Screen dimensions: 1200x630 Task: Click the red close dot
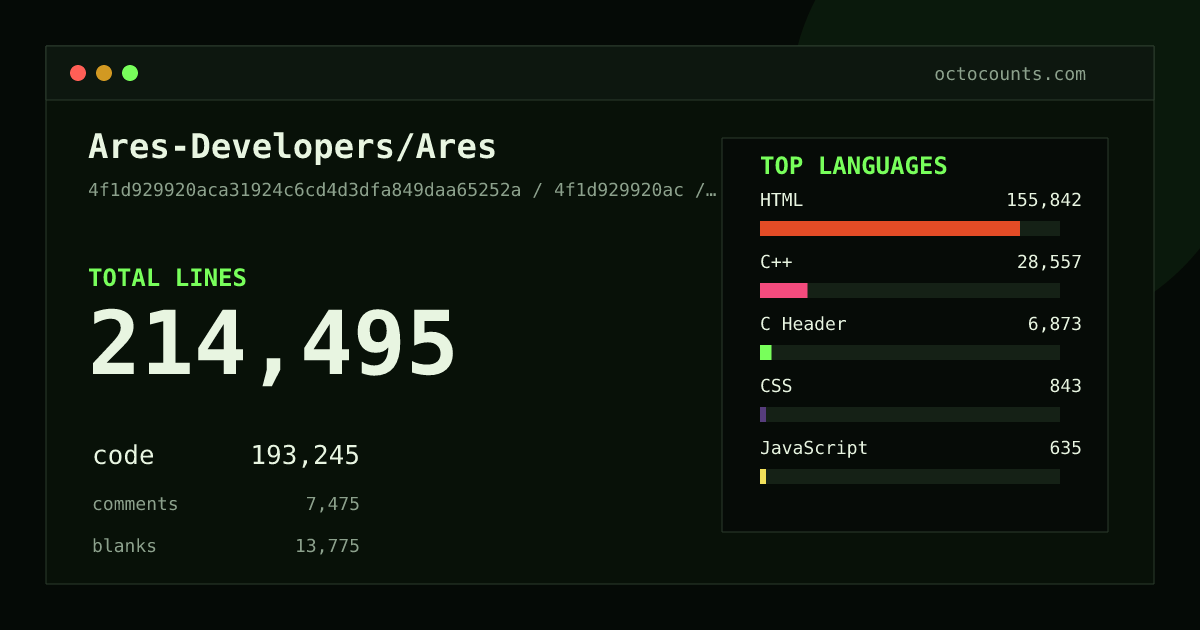78,73
